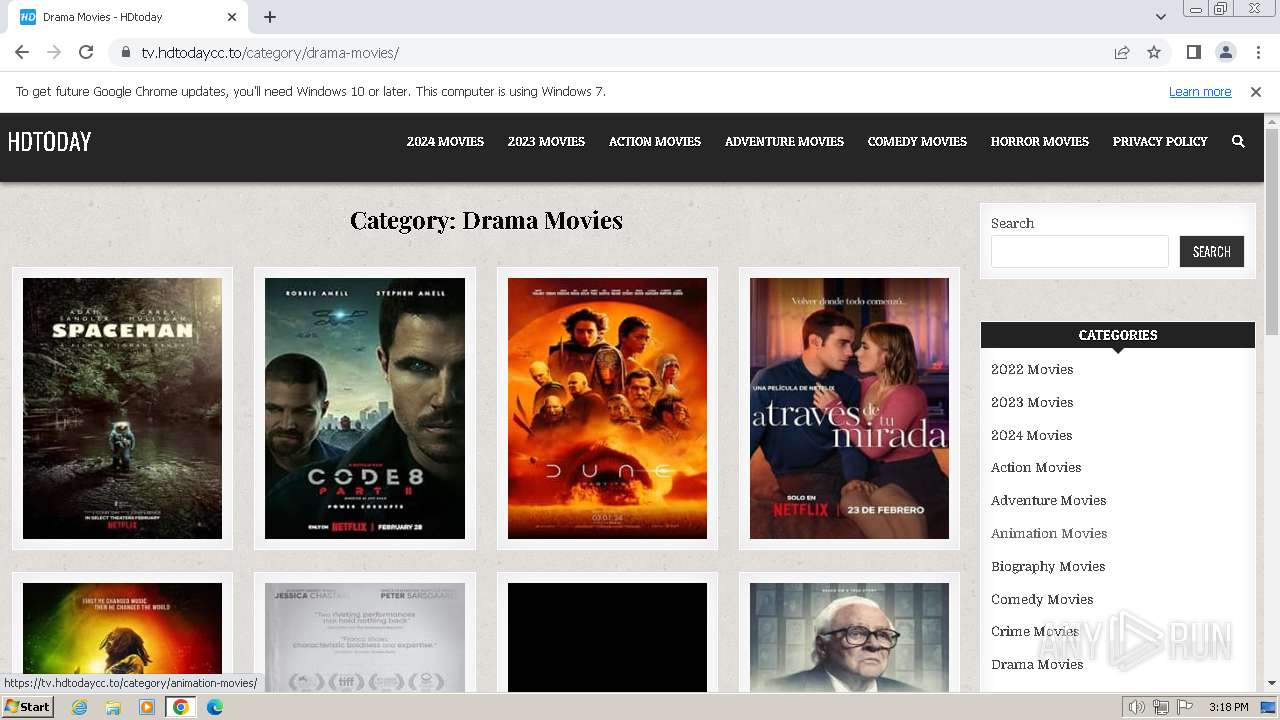Open the ADVENTURE MOVIES menu item

pos(784,142)
